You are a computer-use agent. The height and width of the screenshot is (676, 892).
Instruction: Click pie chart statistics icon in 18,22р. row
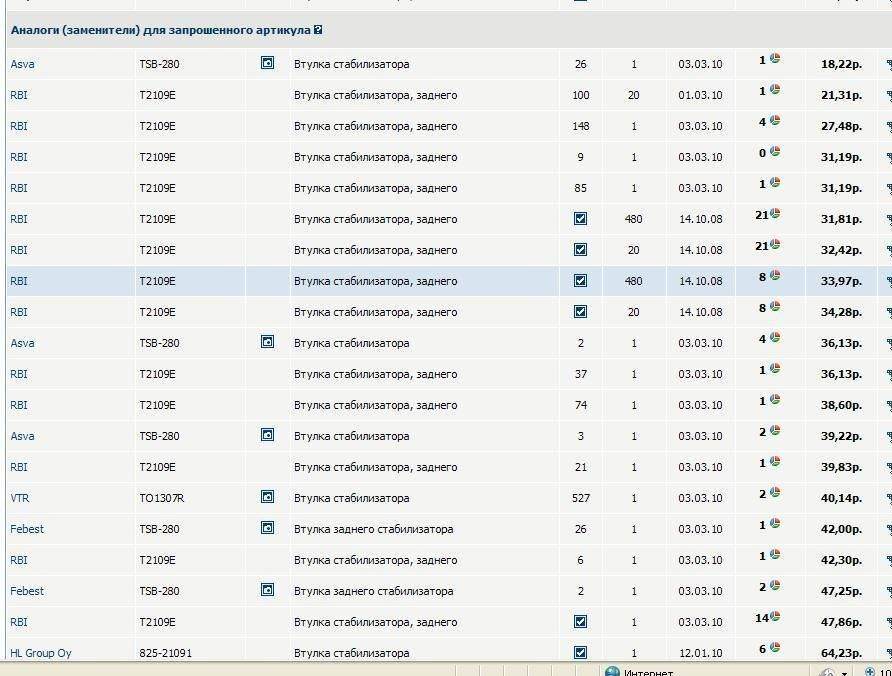point(775,59)
